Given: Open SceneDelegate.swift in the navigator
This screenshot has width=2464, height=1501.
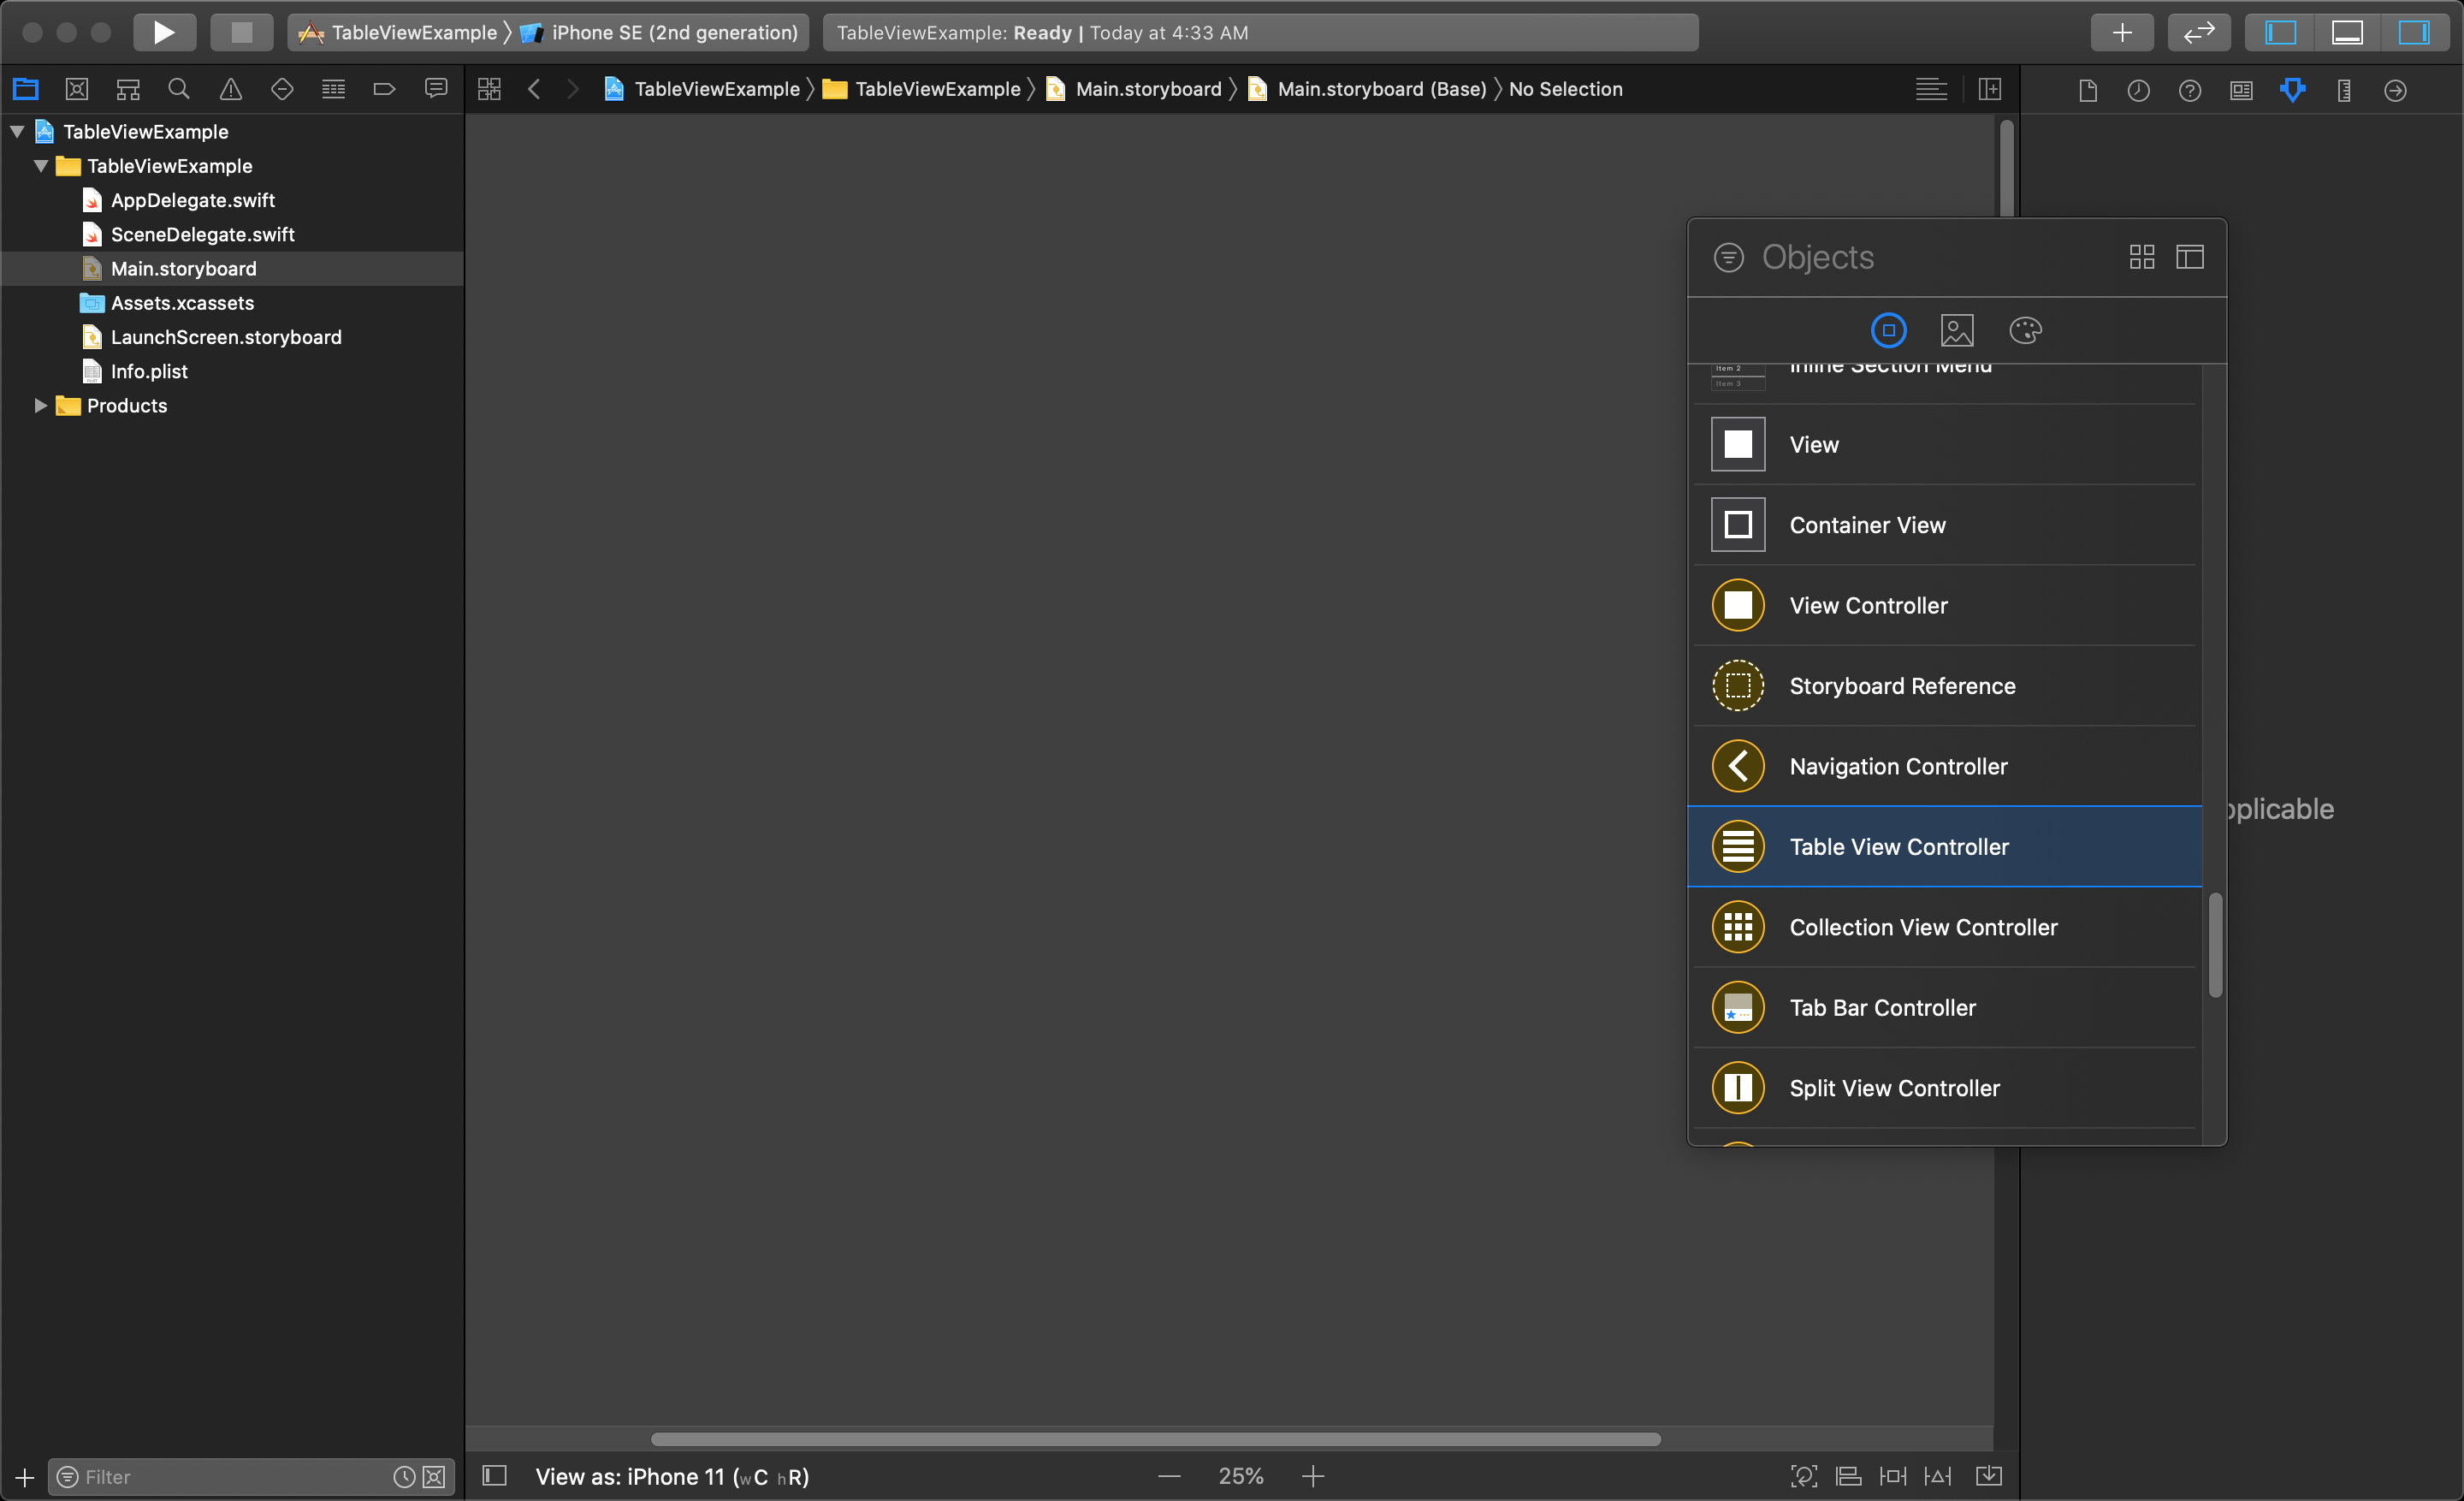Looking at the screenshot, I should click(x=202, y=234).
